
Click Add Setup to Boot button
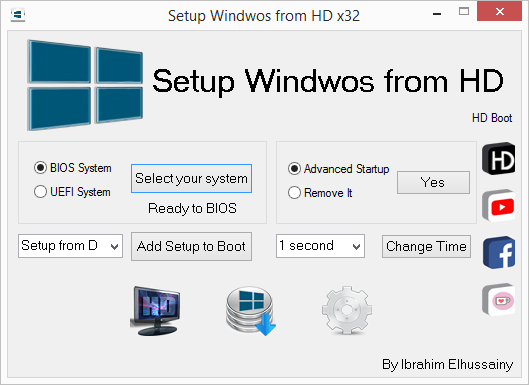[191, 246]
